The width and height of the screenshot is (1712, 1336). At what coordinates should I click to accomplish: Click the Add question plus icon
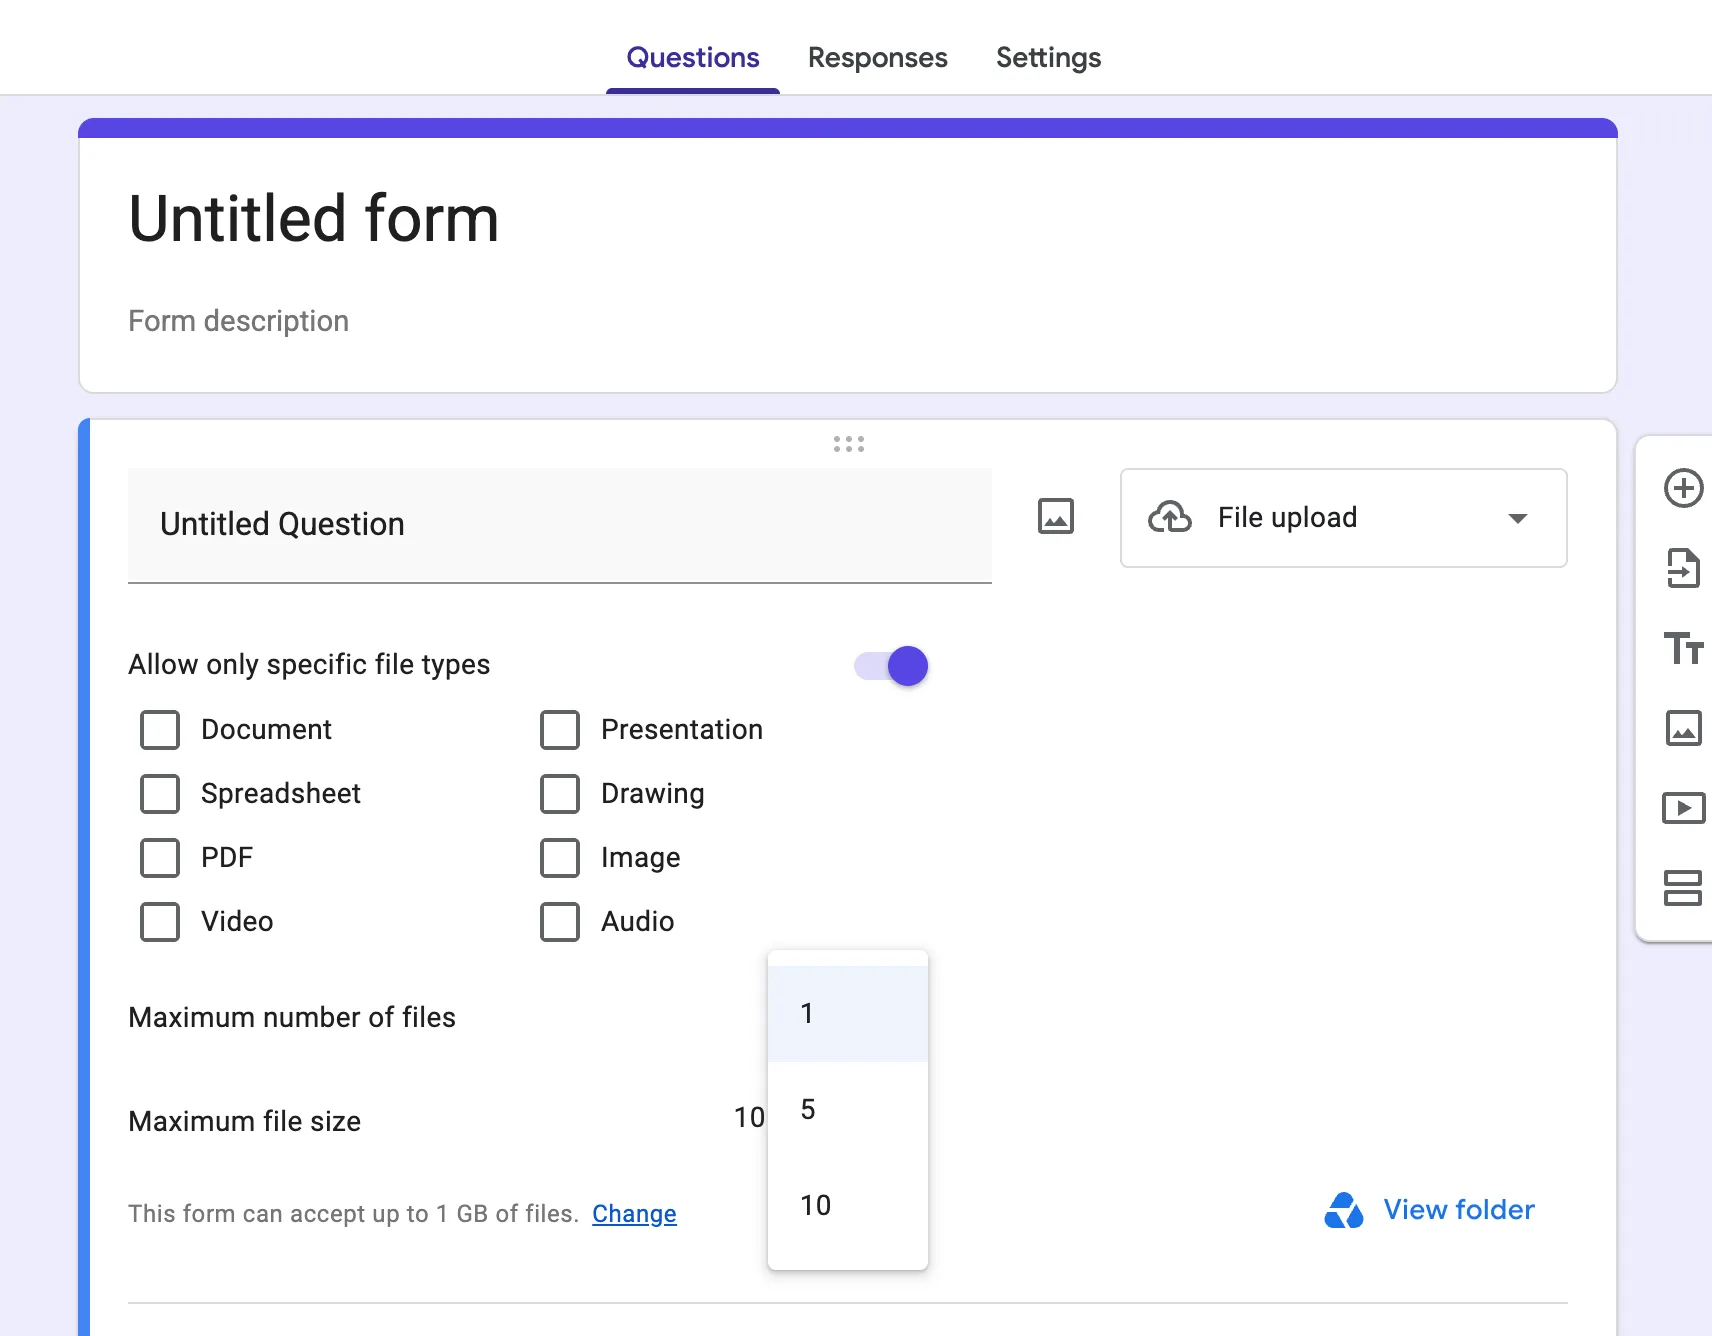point(1683,488)
